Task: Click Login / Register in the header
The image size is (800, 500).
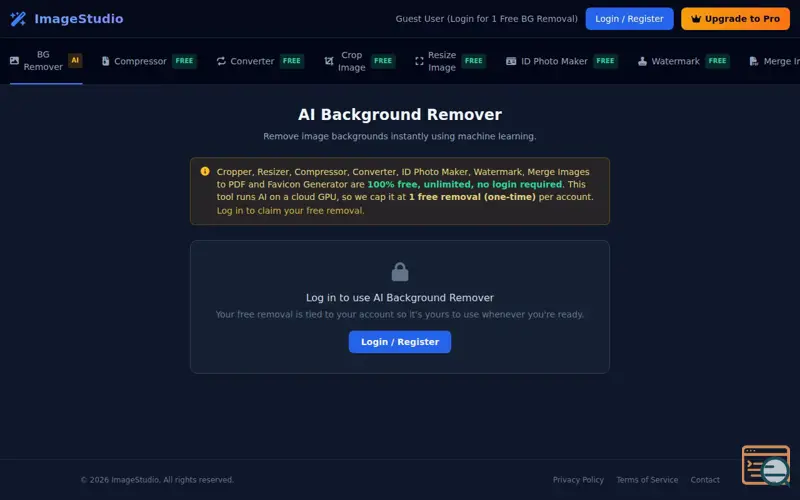Action: (x=629, y=19)
